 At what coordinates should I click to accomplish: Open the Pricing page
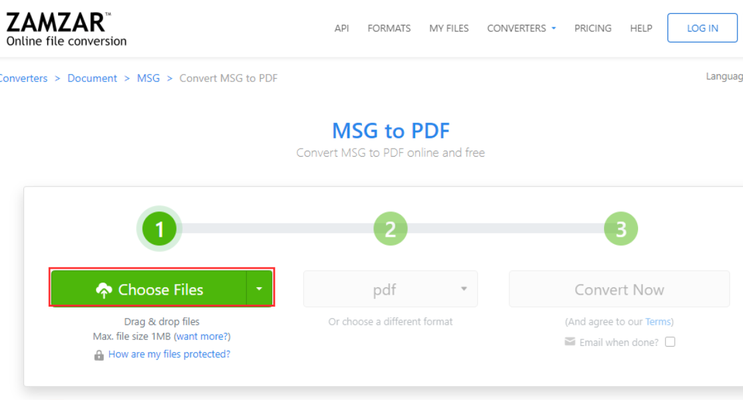click(593, 28)
